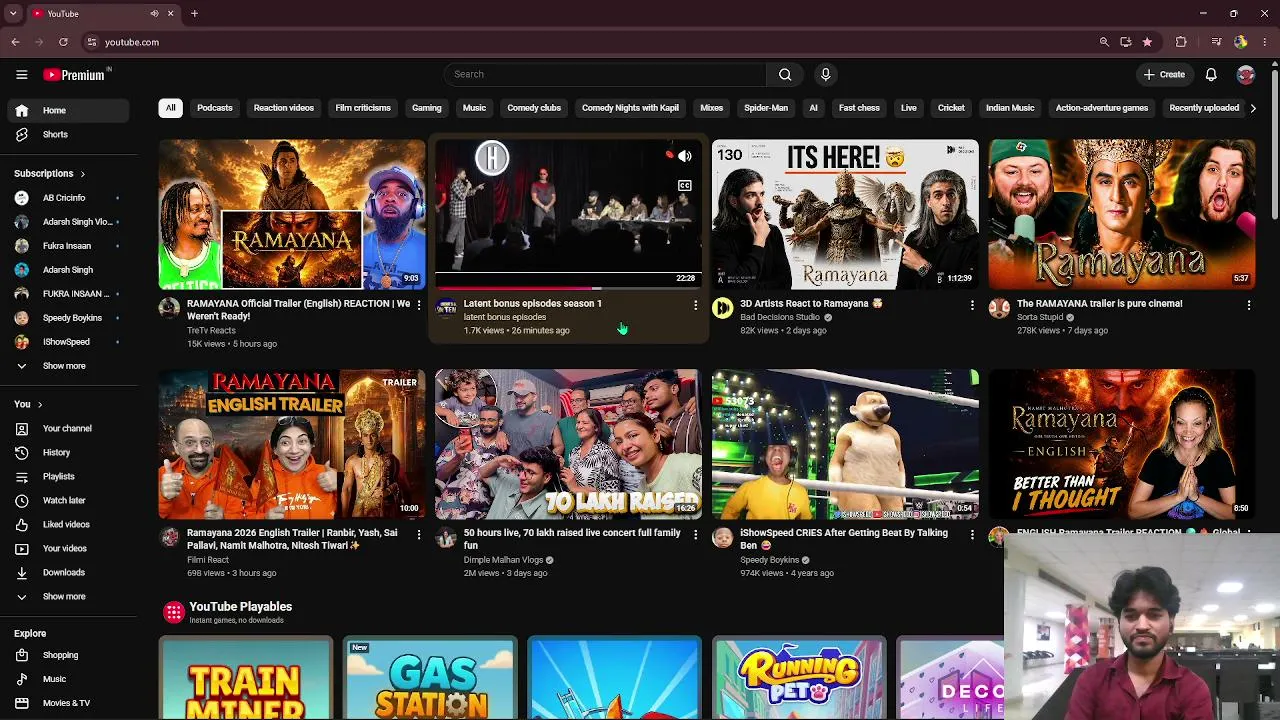Open more options for Latent bonus episodes video
Viewport: 1280px width, 720px height.
(x=696, y=305)
